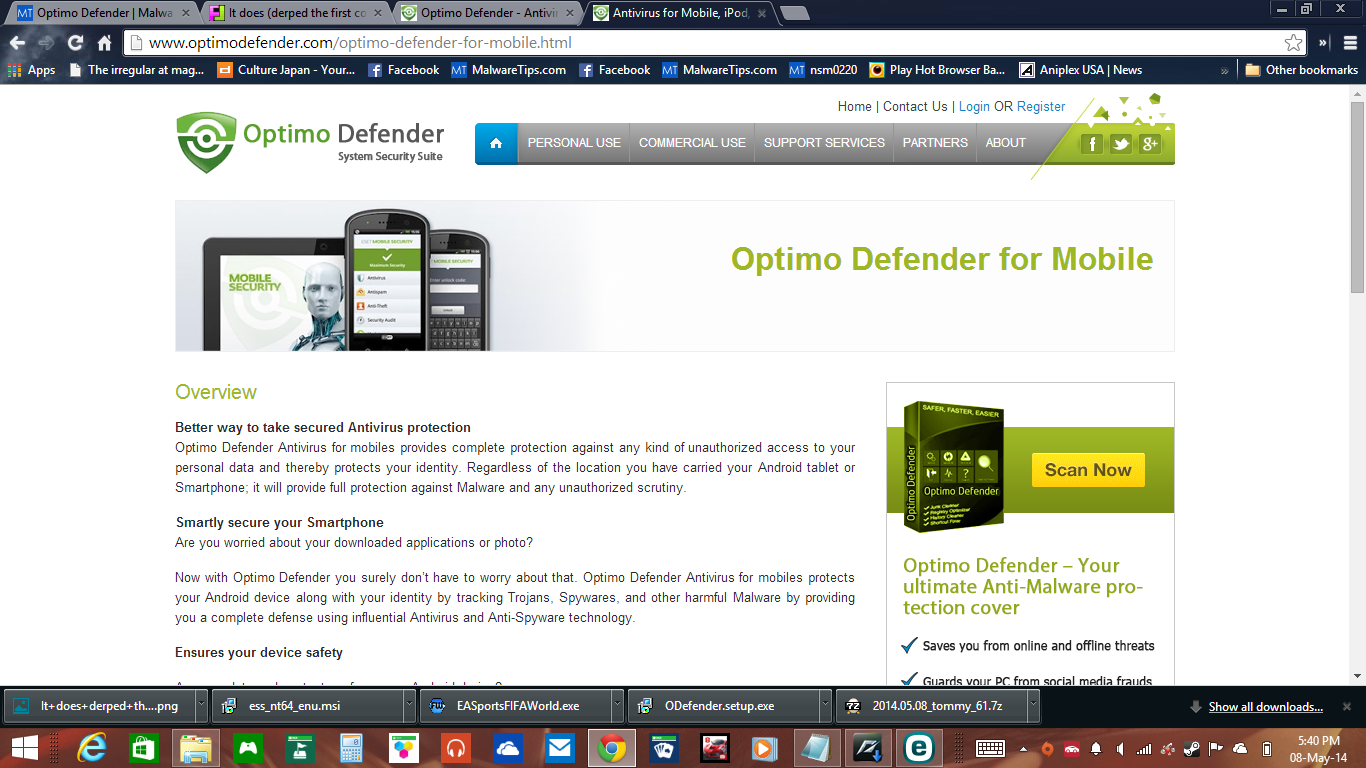Show hidden system tray icons arrow

(x=1023, y=748)
